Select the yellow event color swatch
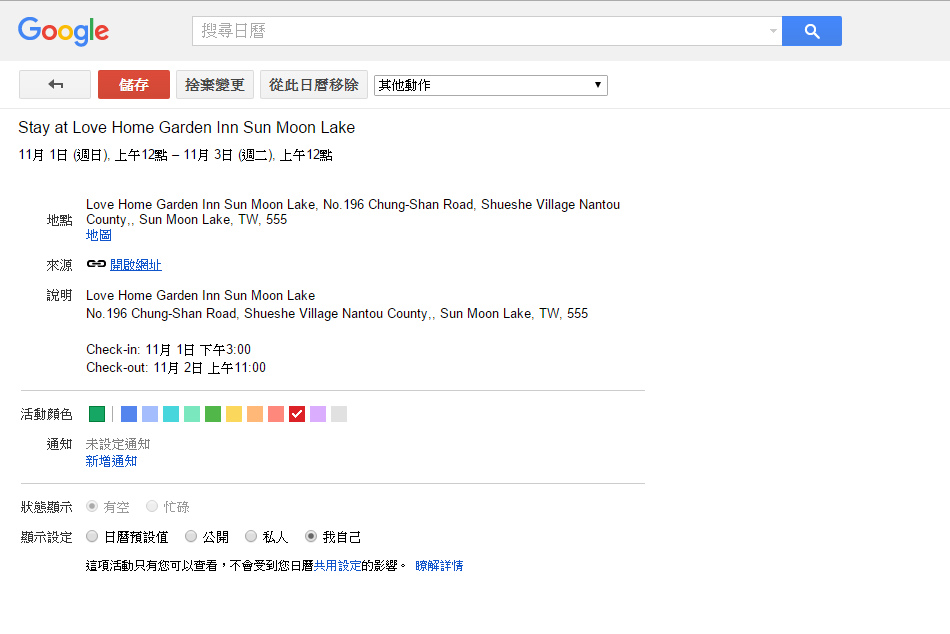Viewport: 950px width, 634px height. [x=234, y=414]
